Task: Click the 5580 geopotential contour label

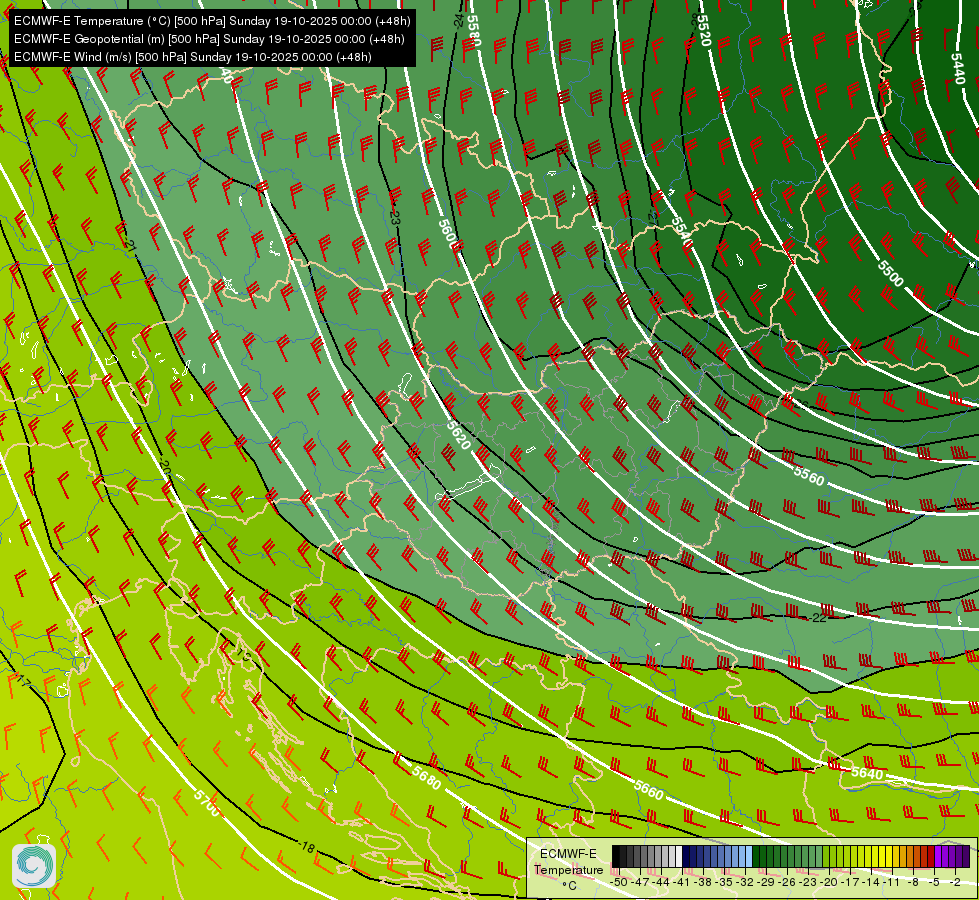Action: pyautogui.click(x=475, y=32)
